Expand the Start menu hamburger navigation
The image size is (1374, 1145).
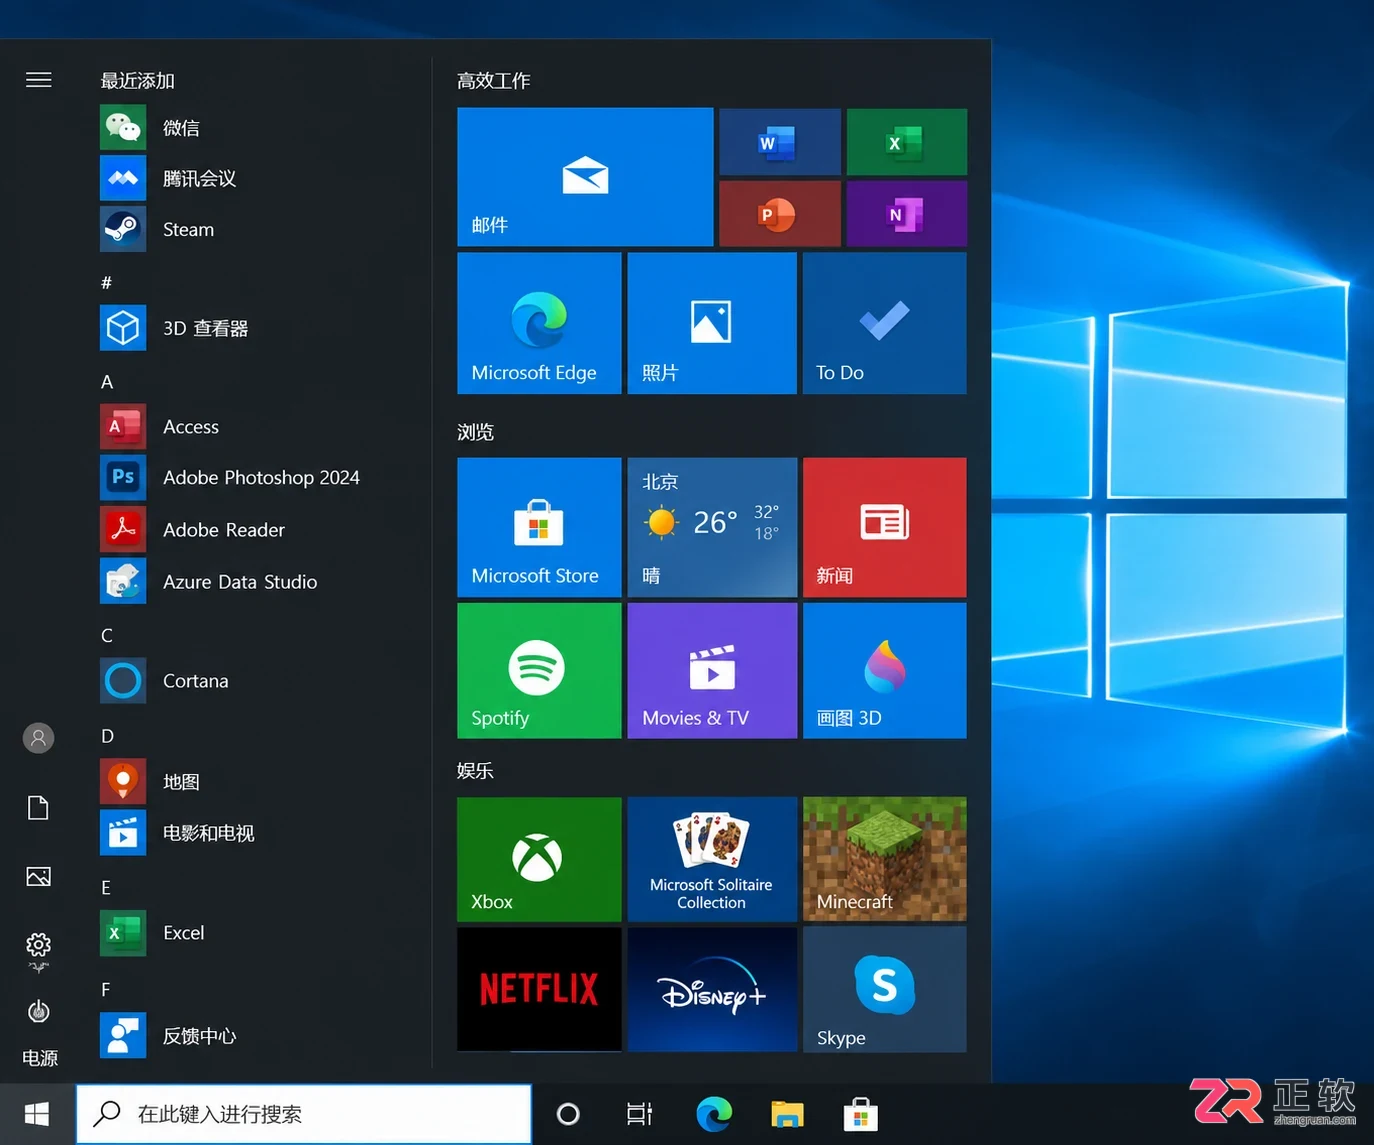tap(39, 80)
